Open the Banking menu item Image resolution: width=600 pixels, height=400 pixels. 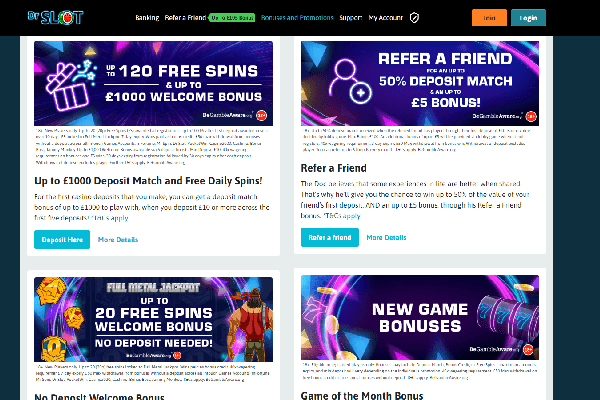[x=147, y=18]
